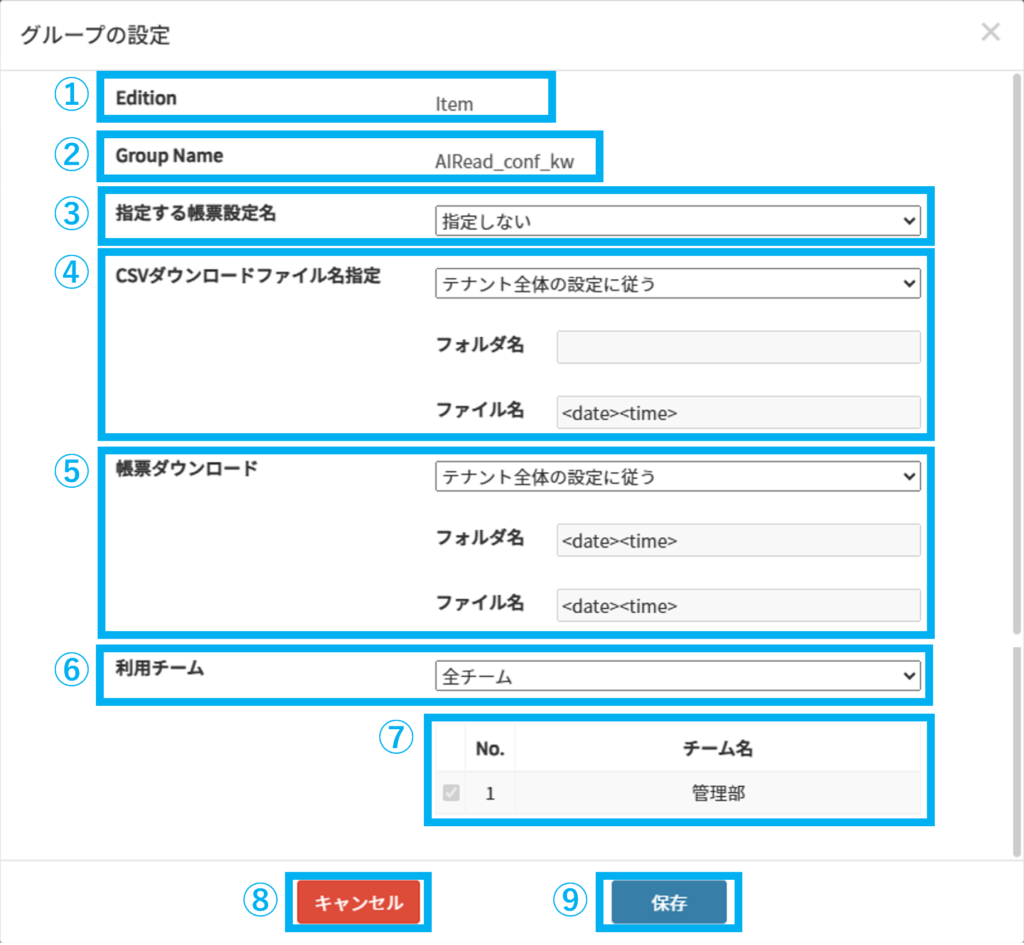Click the Edition value Item
Image resolution: width=1024 pixels, height=945 pixels.
click(x=454, y=104)
